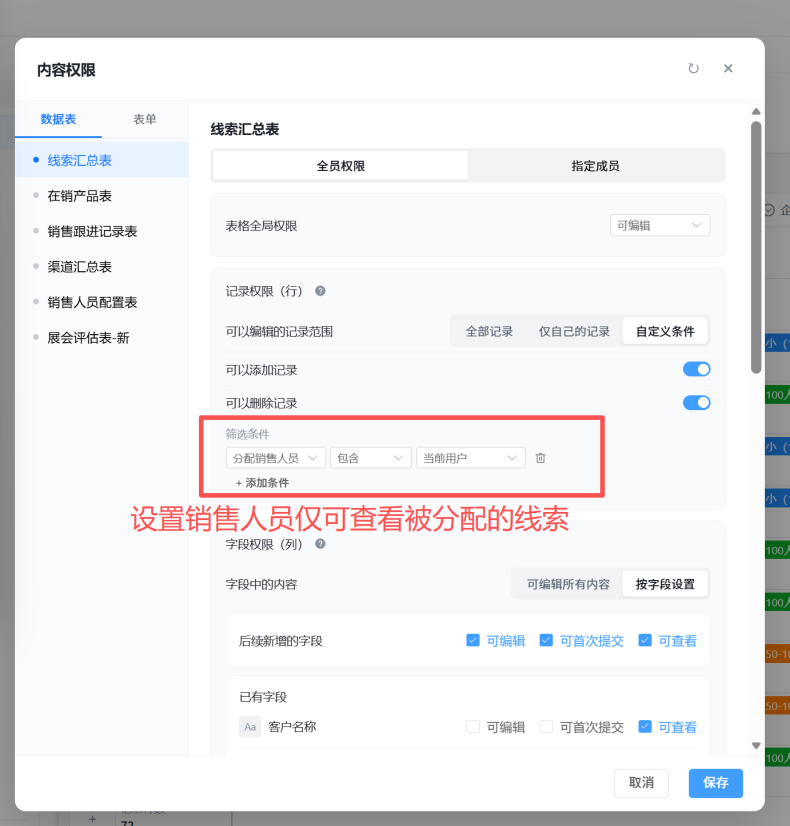790x826 pixels.
Task: Toggle 可以删除记录 switch
Action: coord(696,403)
